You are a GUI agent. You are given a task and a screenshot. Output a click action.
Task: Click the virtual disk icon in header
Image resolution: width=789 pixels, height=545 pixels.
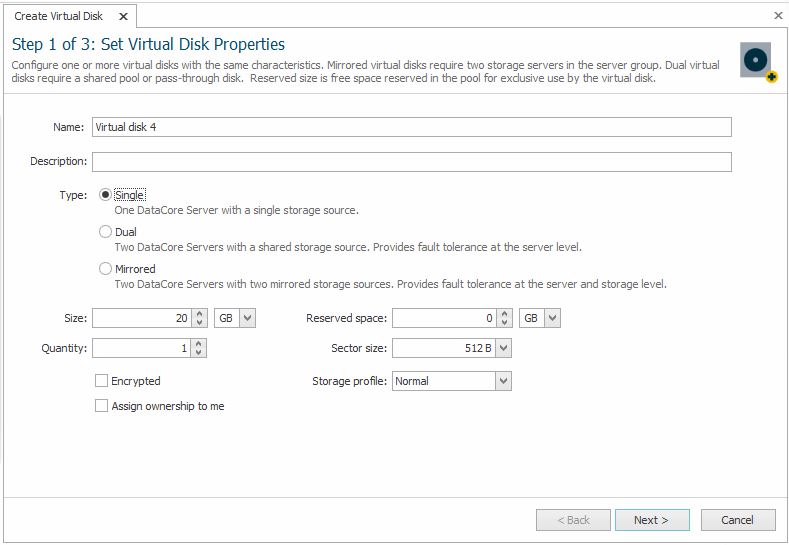tap(757, 61)
